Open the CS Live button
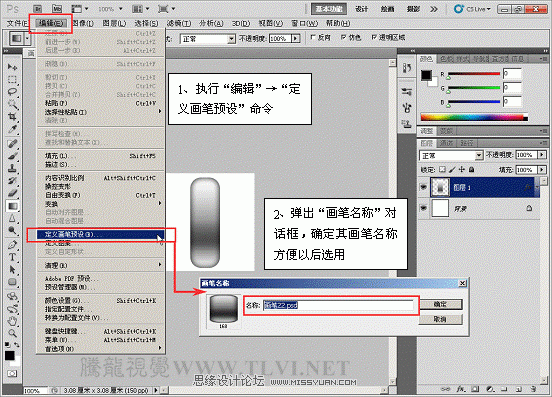Image resolution: width=552 pixels, height=397 pixels. 472,9
